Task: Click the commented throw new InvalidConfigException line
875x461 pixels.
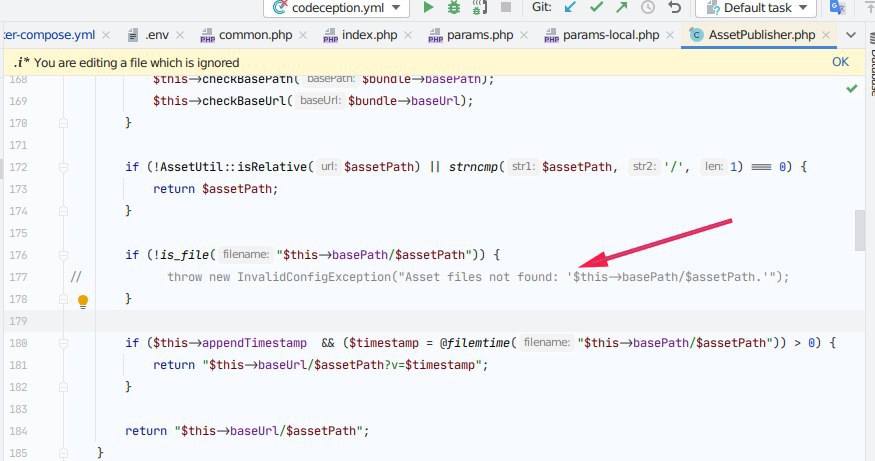Action: [x=478, y=277]
